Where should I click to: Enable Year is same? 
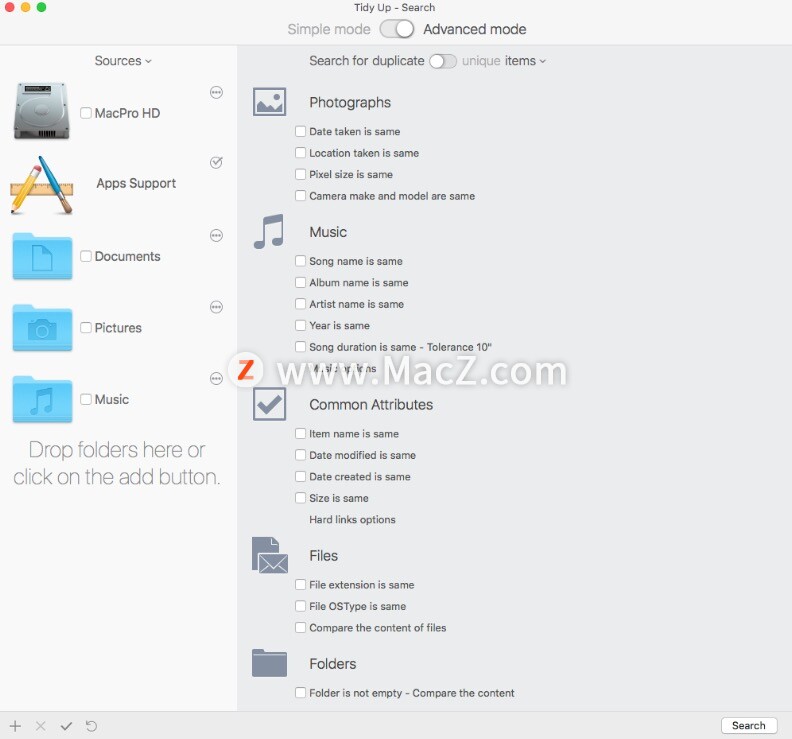(x=301, y=325)
